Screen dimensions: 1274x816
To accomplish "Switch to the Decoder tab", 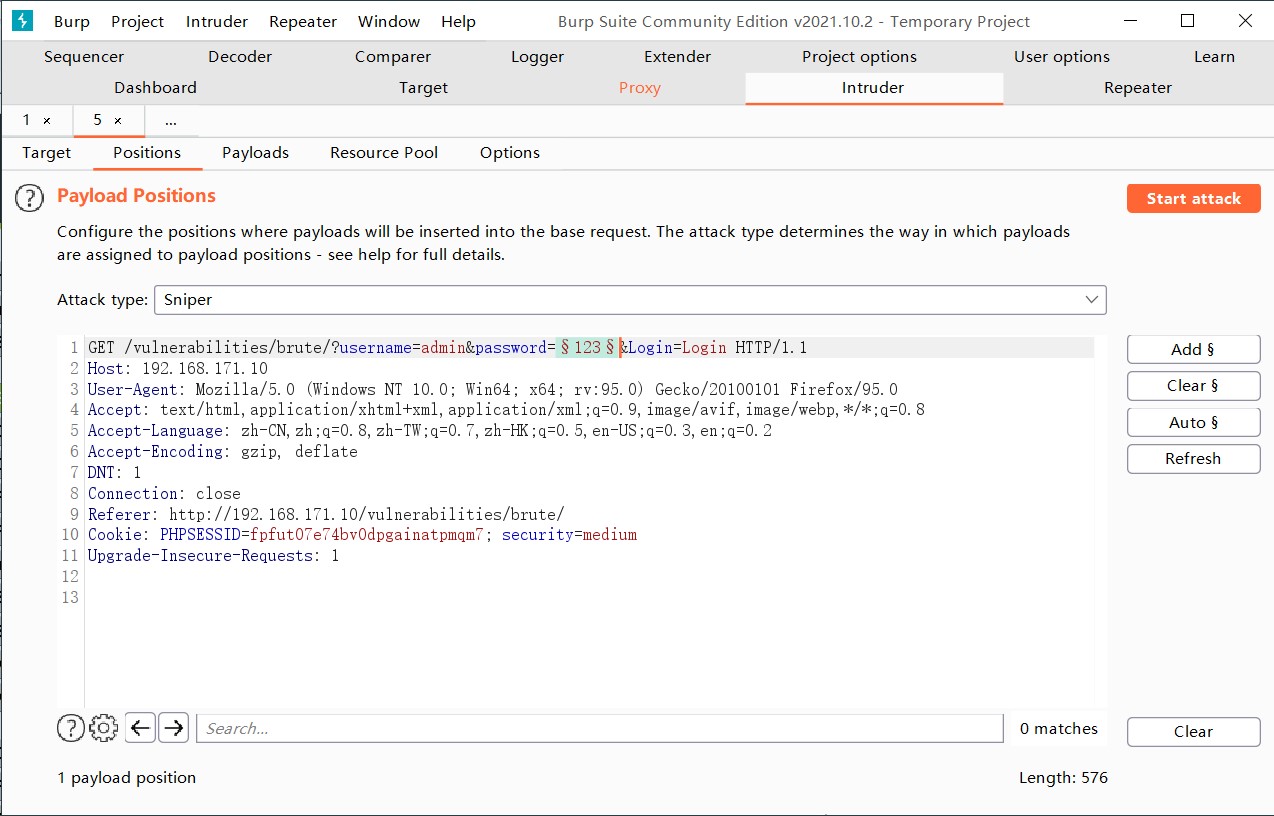I will click(240, 57).
